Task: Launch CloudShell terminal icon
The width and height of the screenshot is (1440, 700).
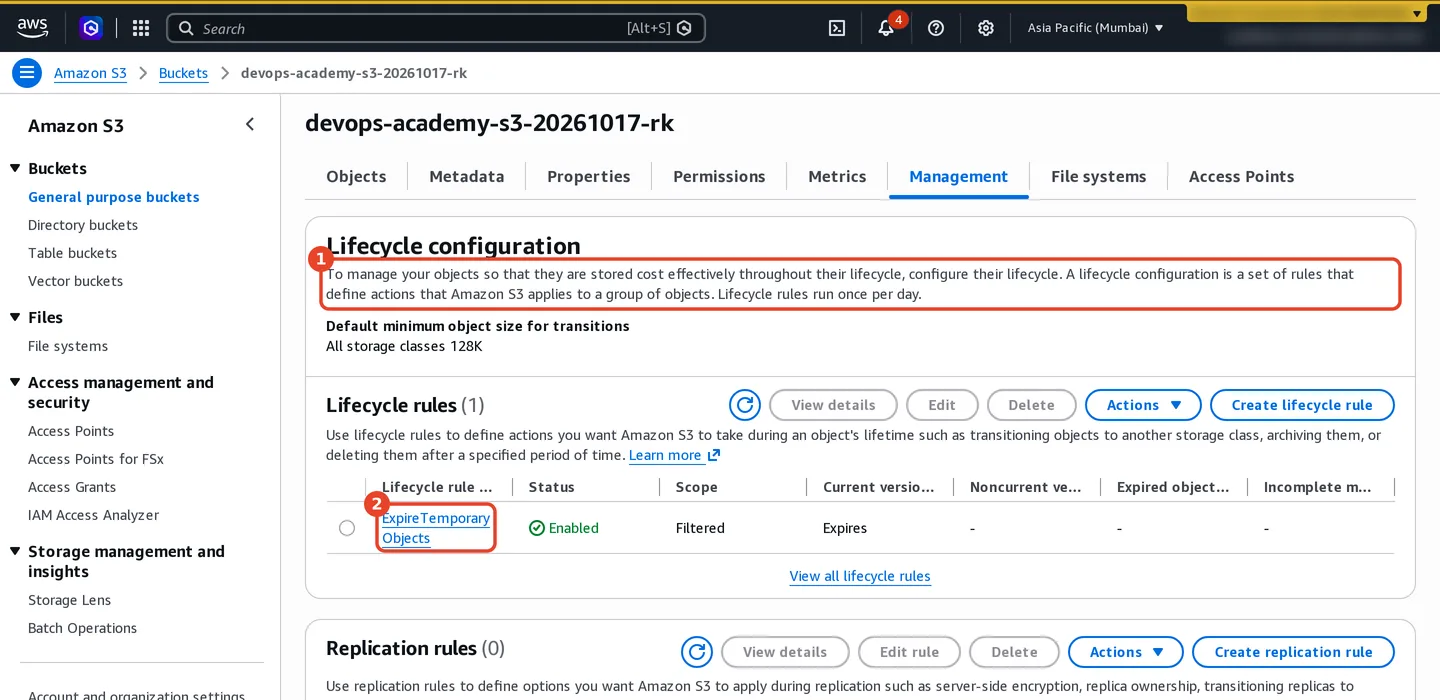Action: click(837, 28)
